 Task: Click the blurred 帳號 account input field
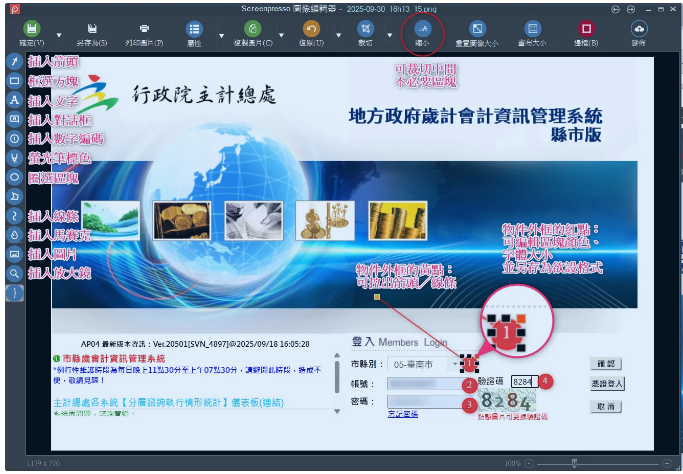click(426, 384)
